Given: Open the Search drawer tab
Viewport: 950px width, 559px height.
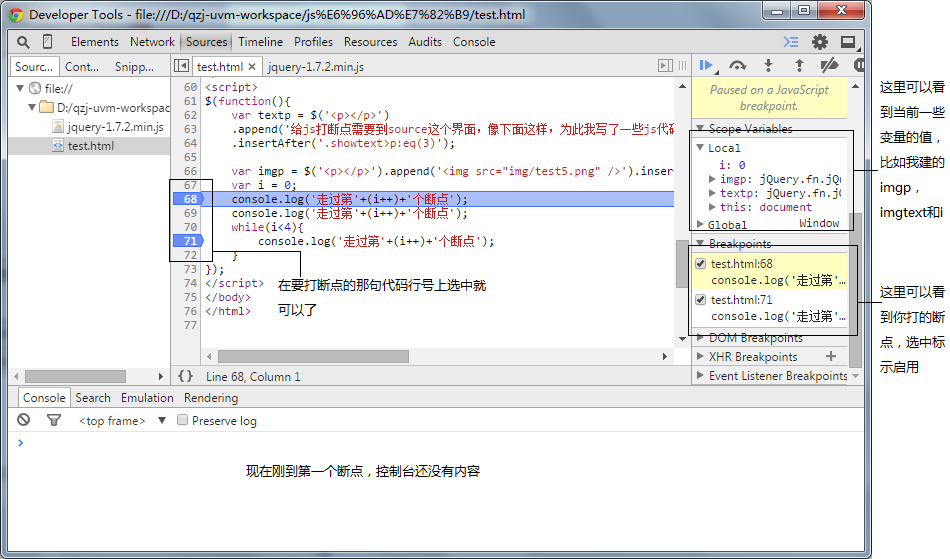Looking at the screenshot, I should (x=93, y=398).
